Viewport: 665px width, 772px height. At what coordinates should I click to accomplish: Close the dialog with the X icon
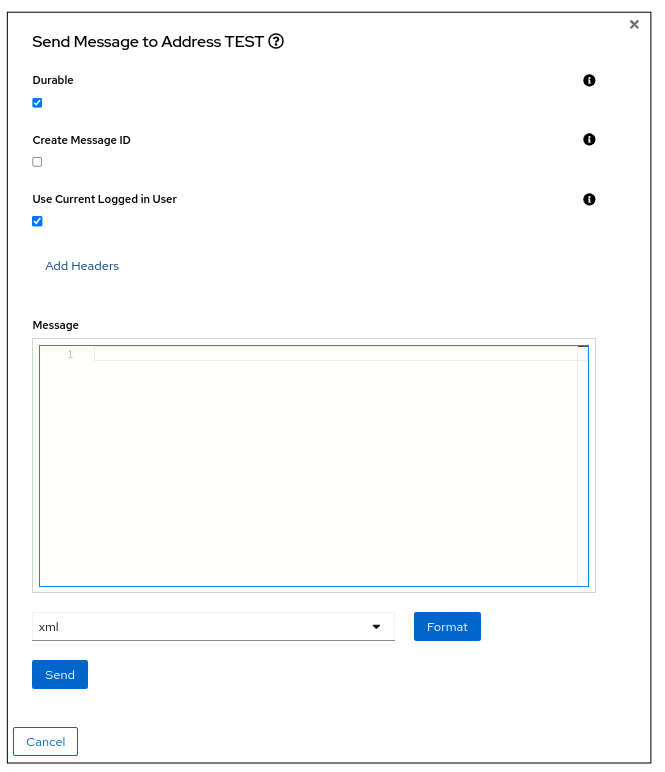[x=634, y=25]
